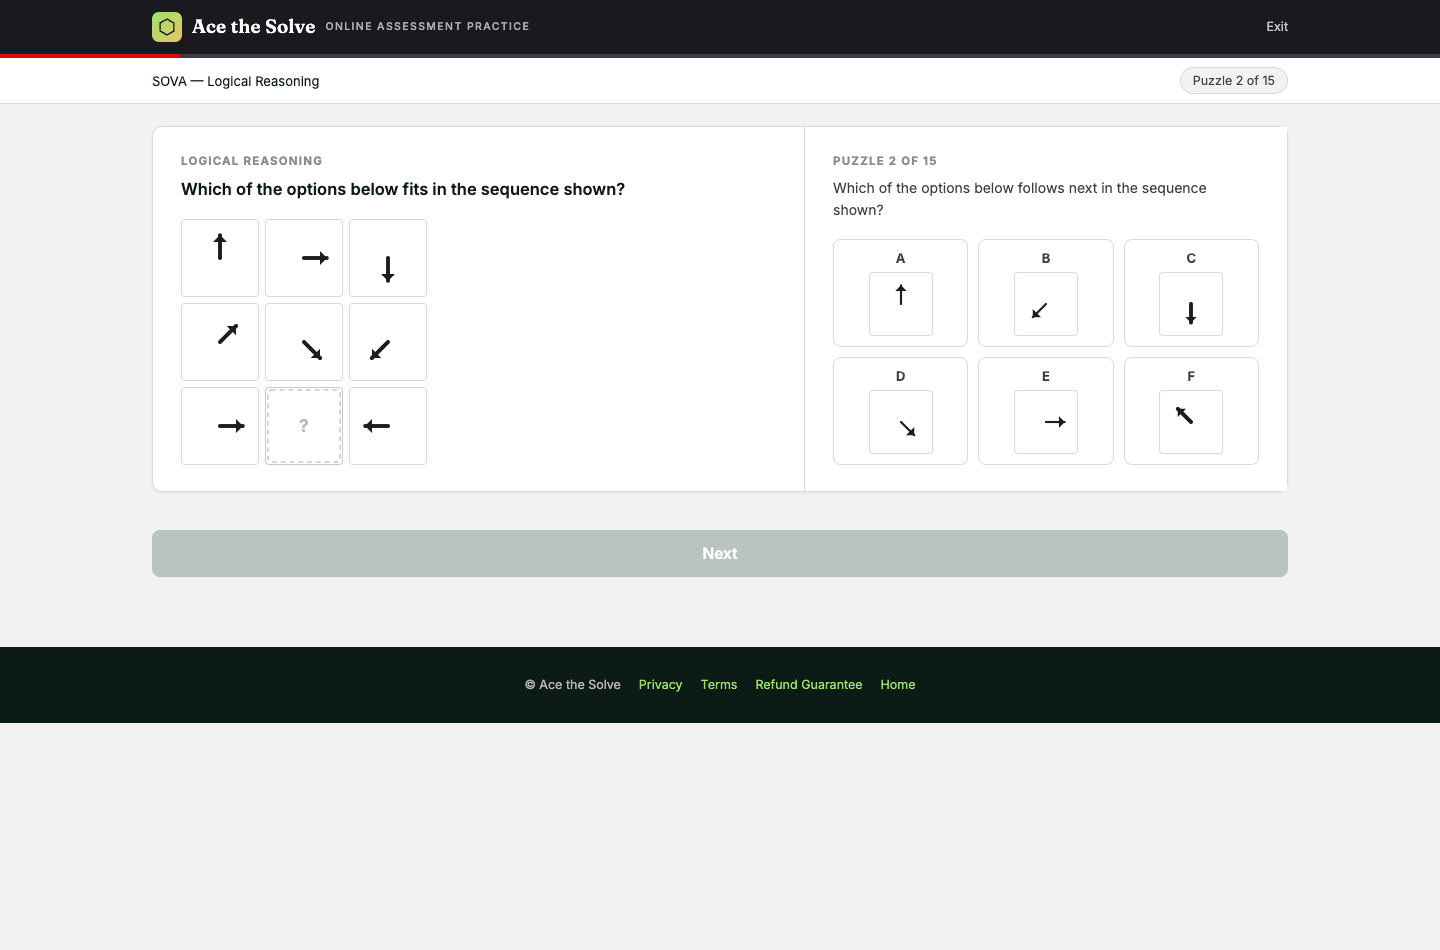Click the up arrow cell in sequence grid

[220, 258]
